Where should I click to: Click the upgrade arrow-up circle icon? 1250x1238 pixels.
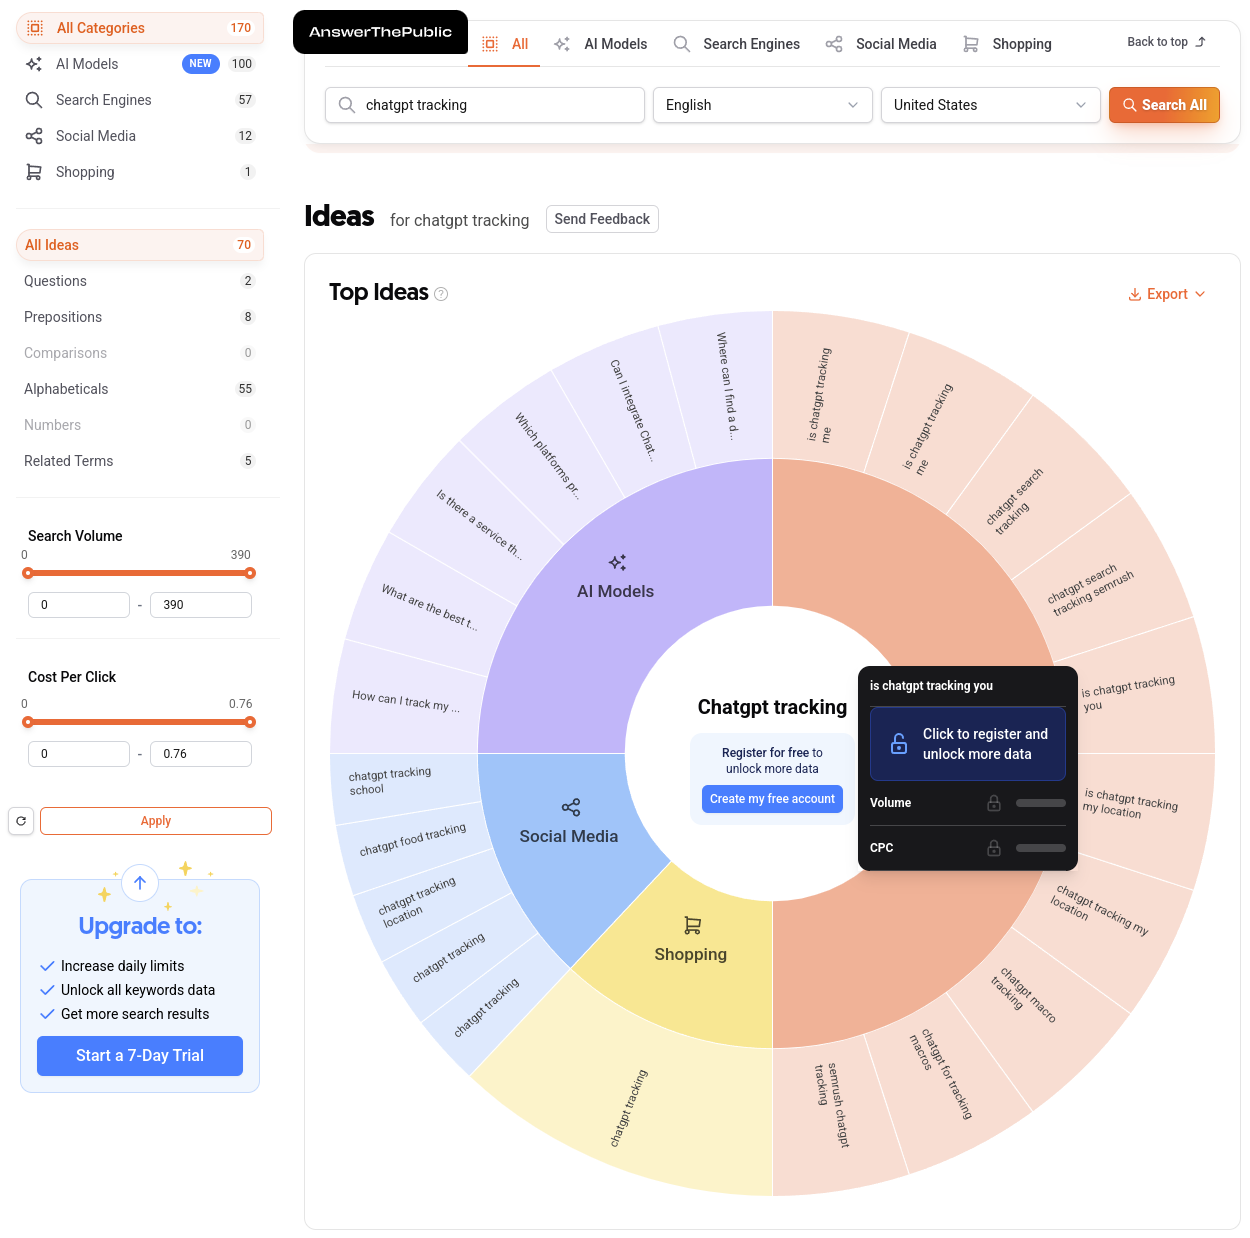coord(140,882)
